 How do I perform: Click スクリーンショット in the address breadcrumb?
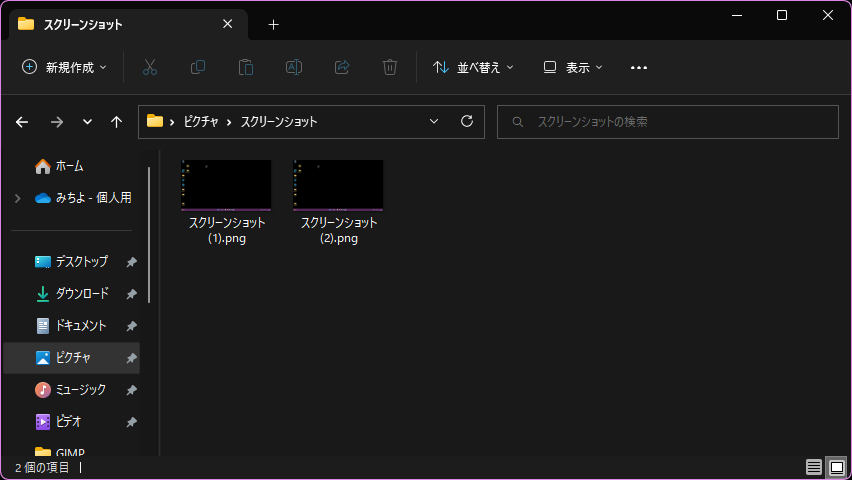(279, 122)
